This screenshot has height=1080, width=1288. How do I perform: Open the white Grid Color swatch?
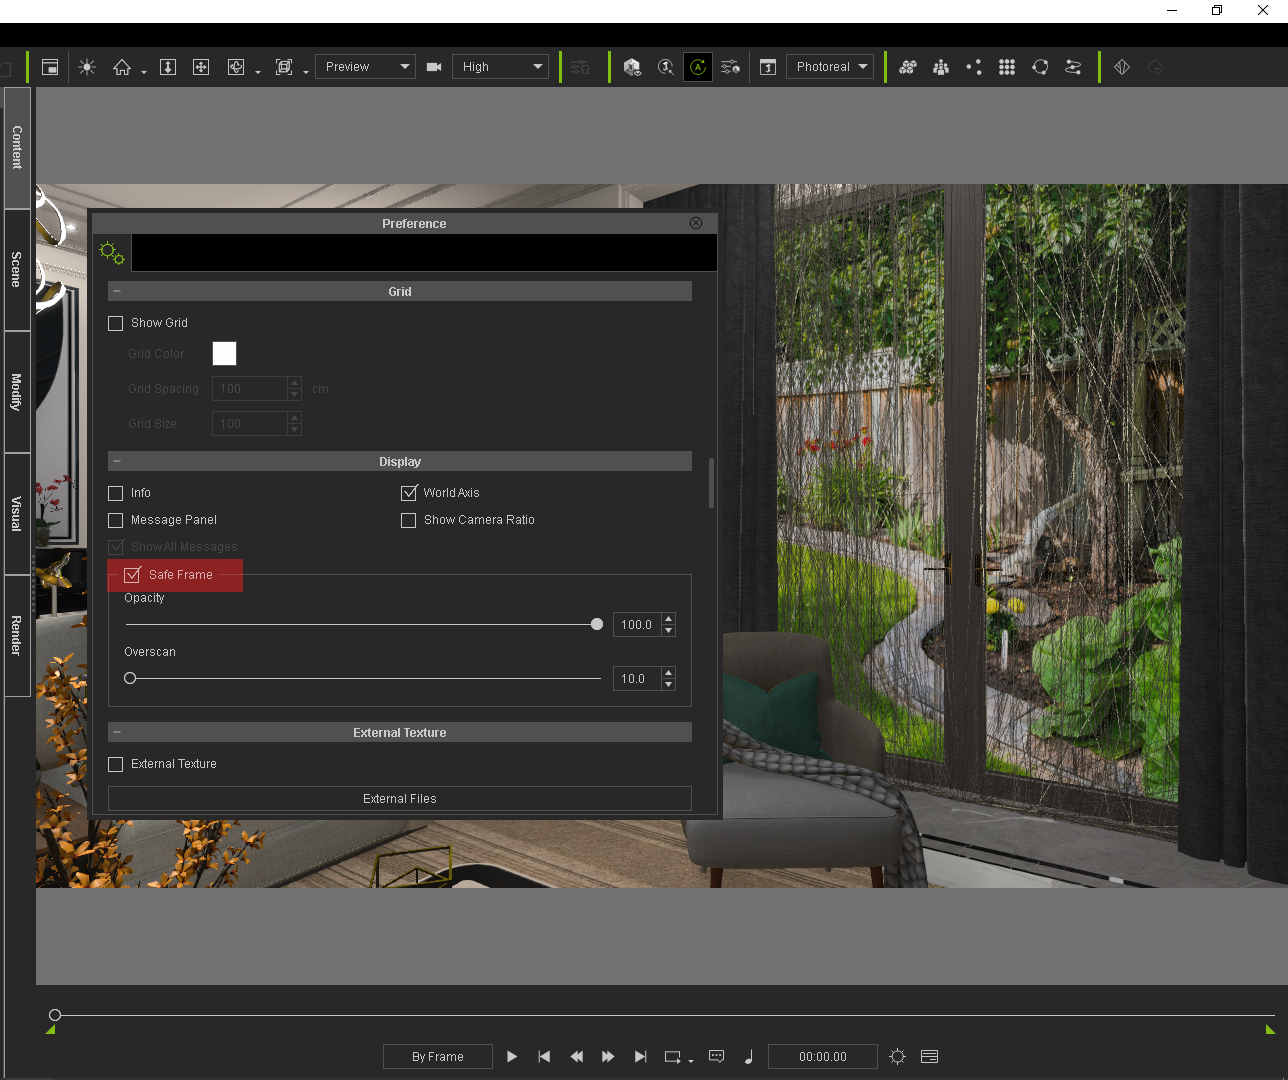(224, 353)
